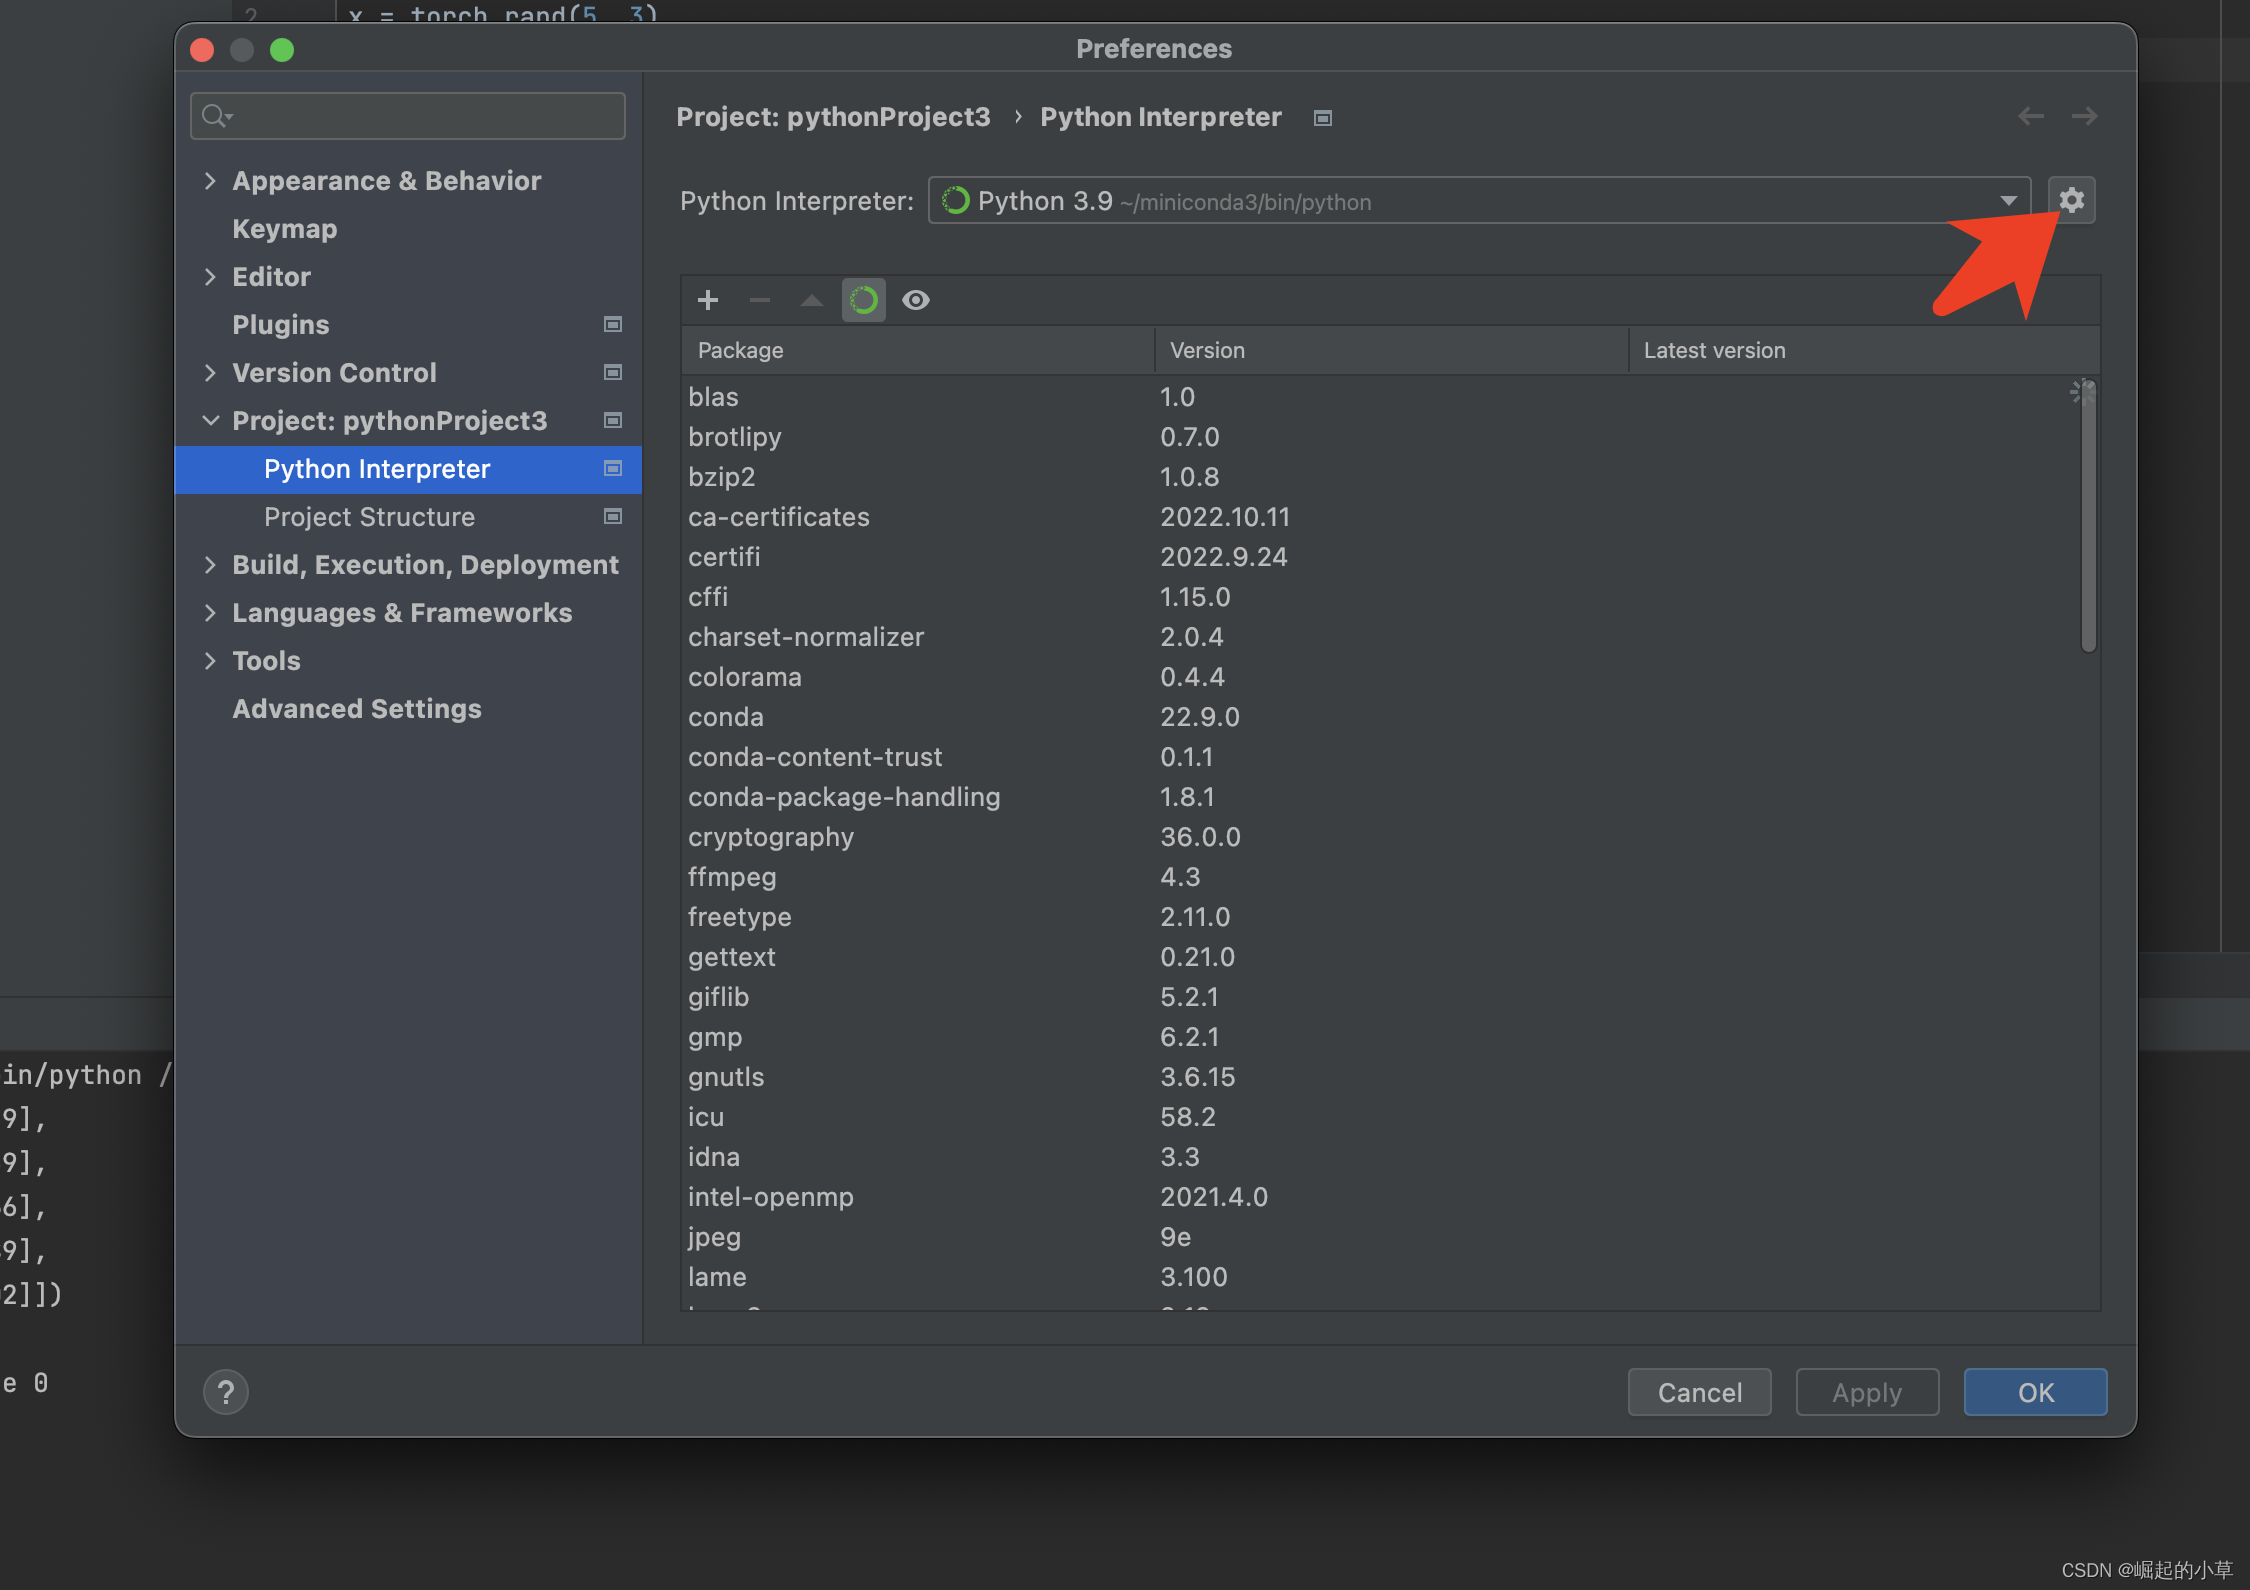Click the upgrade package arrow icon
The width and height of the screenshot is (2250, 1590).
pyautogui.click(x=812, y=300)
